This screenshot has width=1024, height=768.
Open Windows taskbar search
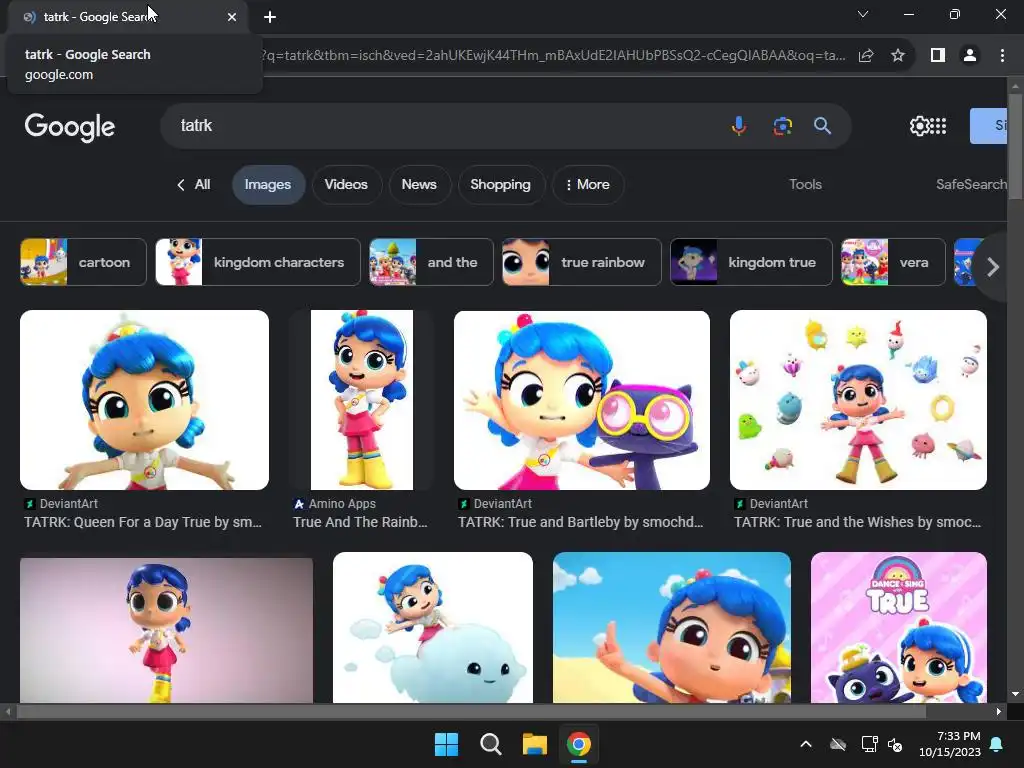point(490,744)
